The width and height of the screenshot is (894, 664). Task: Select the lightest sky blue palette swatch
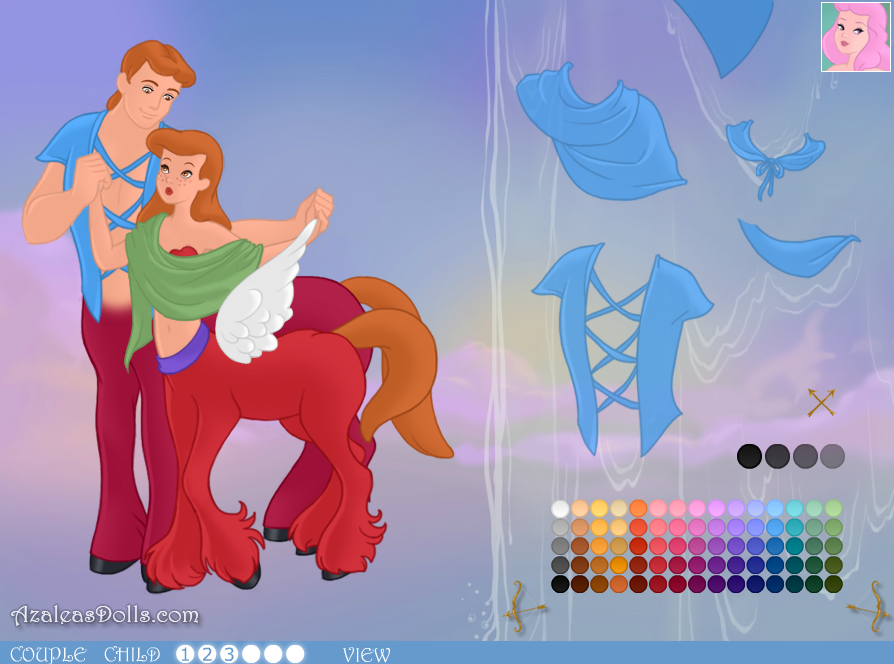pos(775,508)
